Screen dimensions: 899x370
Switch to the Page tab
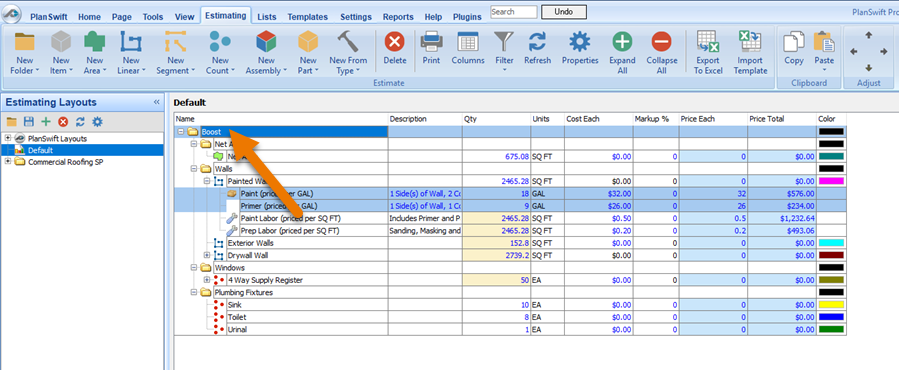tap(122, 17)
